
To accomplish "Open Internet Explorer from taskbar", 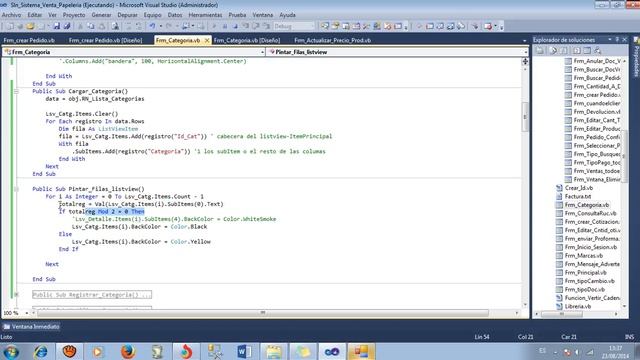I will coord(40,351).
